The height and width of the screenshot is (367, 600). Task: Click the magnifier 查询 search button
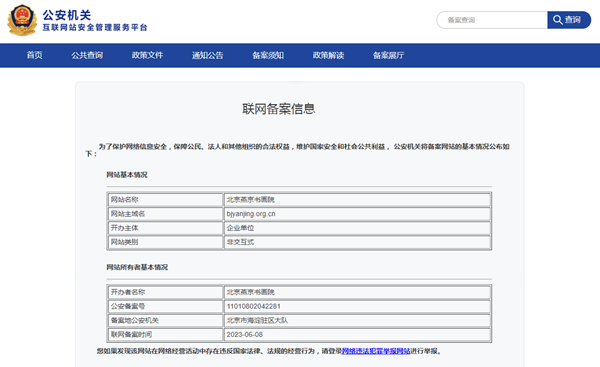[x=569, y=20]
